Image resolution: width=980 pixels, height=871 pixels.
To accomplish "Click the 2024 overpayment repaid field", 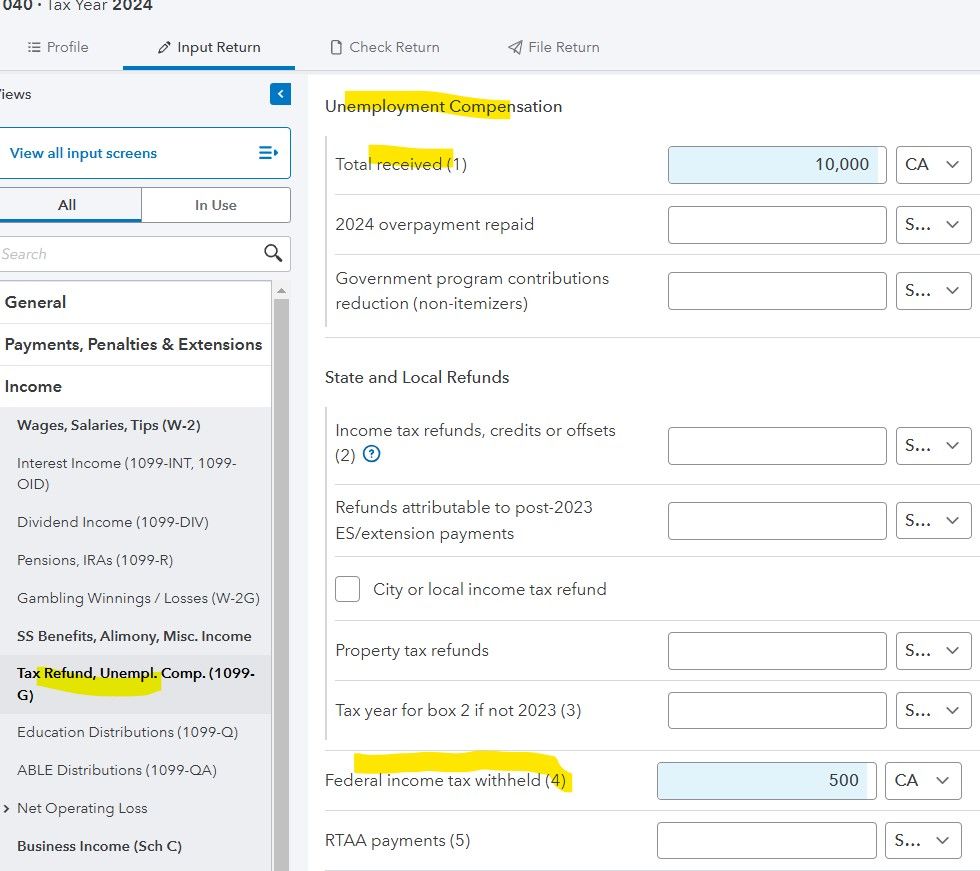I will pos(776,225).
